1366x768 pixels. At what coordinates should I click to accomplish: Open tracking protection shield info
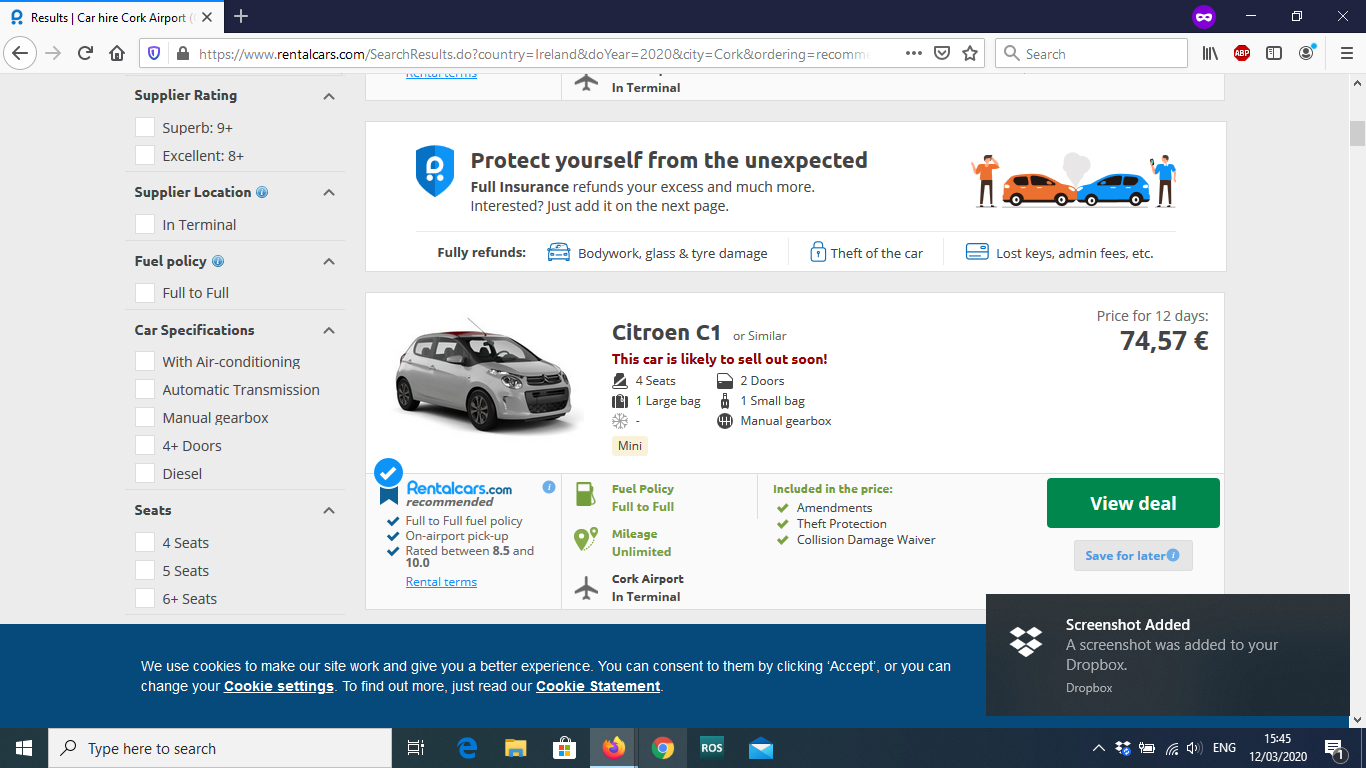154,53
